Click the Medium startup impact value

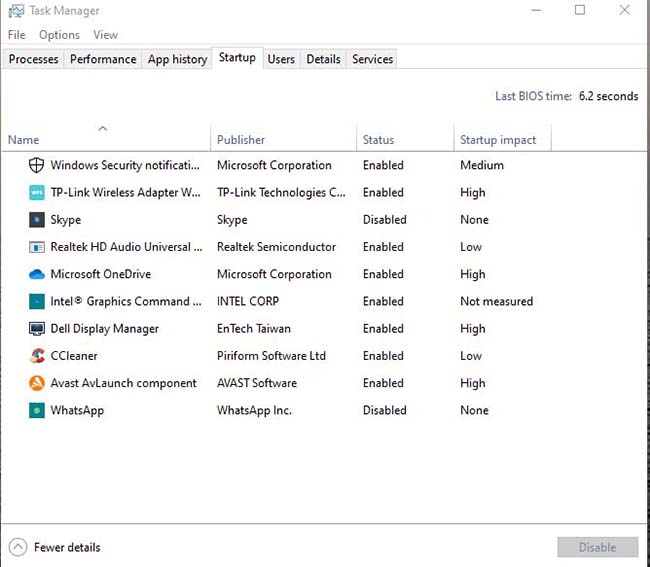click(482, 165)
